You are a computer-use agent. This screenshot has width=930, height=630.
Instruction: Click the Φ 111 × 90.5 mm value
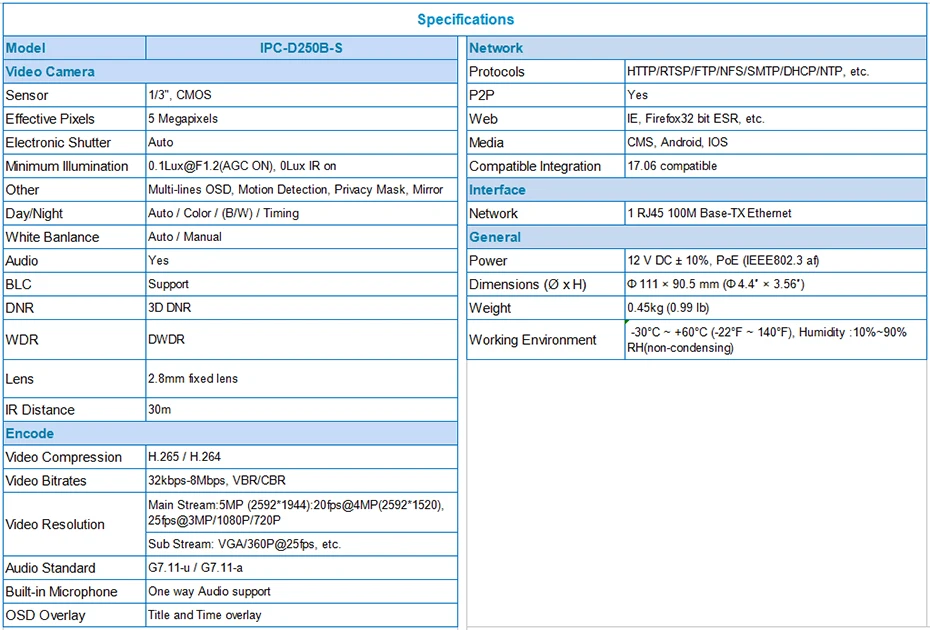point(716,284)
